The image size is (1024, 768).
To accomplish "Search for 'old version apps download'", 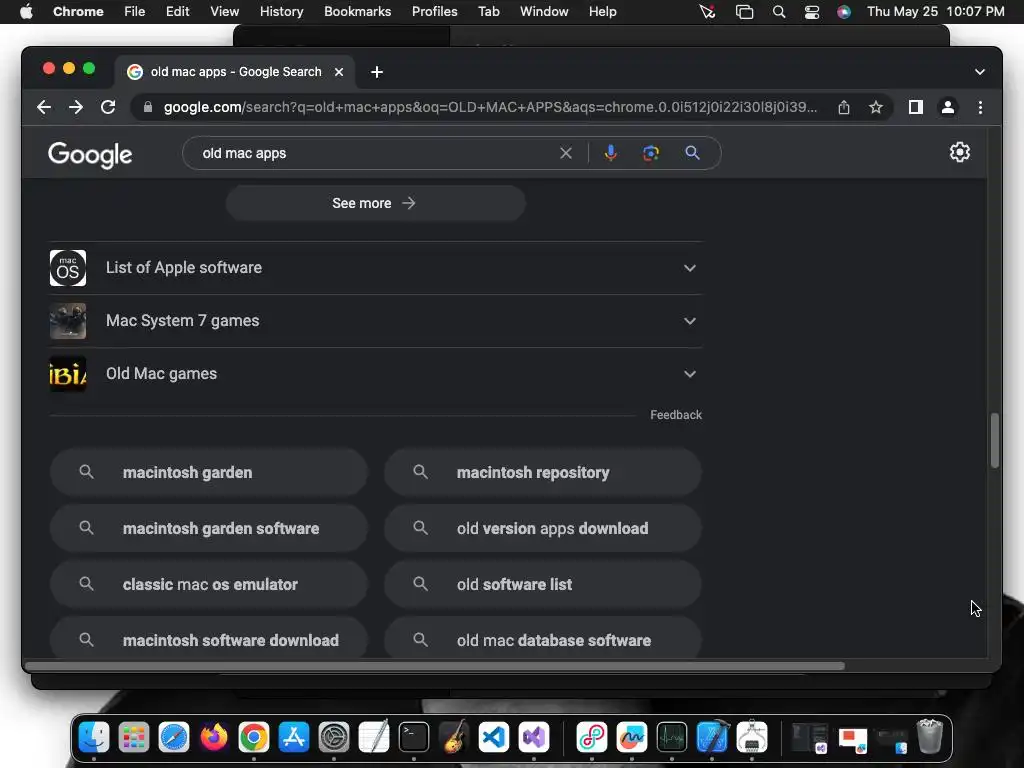I will (x=543, y=528).
